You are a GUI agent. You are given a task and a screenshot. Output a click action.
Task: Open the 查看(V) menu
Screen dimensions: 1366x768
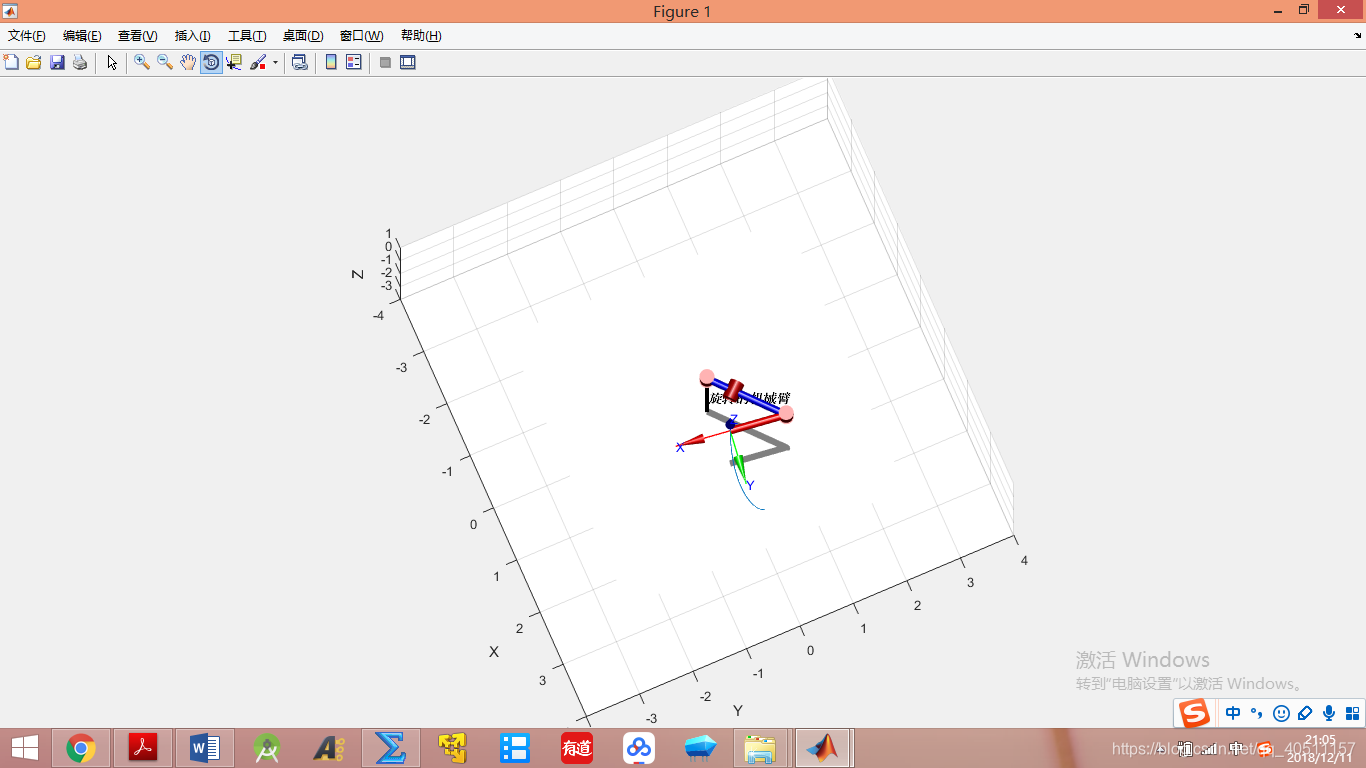coord(138,36)
